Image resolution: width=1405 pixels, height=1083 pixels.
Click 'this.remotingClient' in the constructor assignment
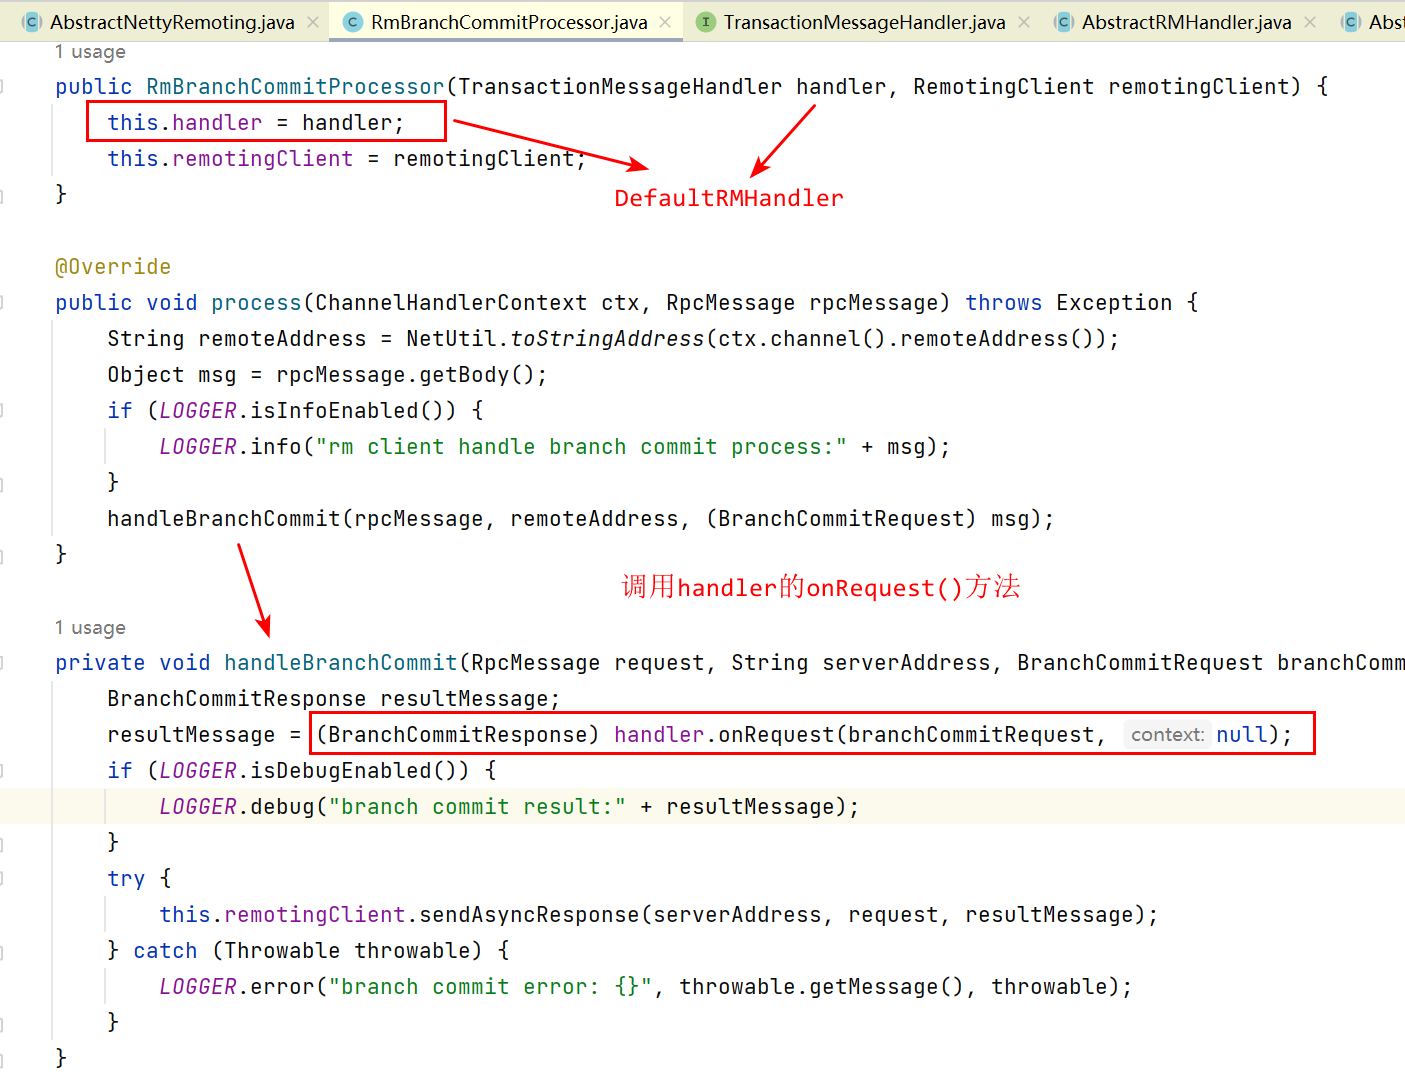230,159
